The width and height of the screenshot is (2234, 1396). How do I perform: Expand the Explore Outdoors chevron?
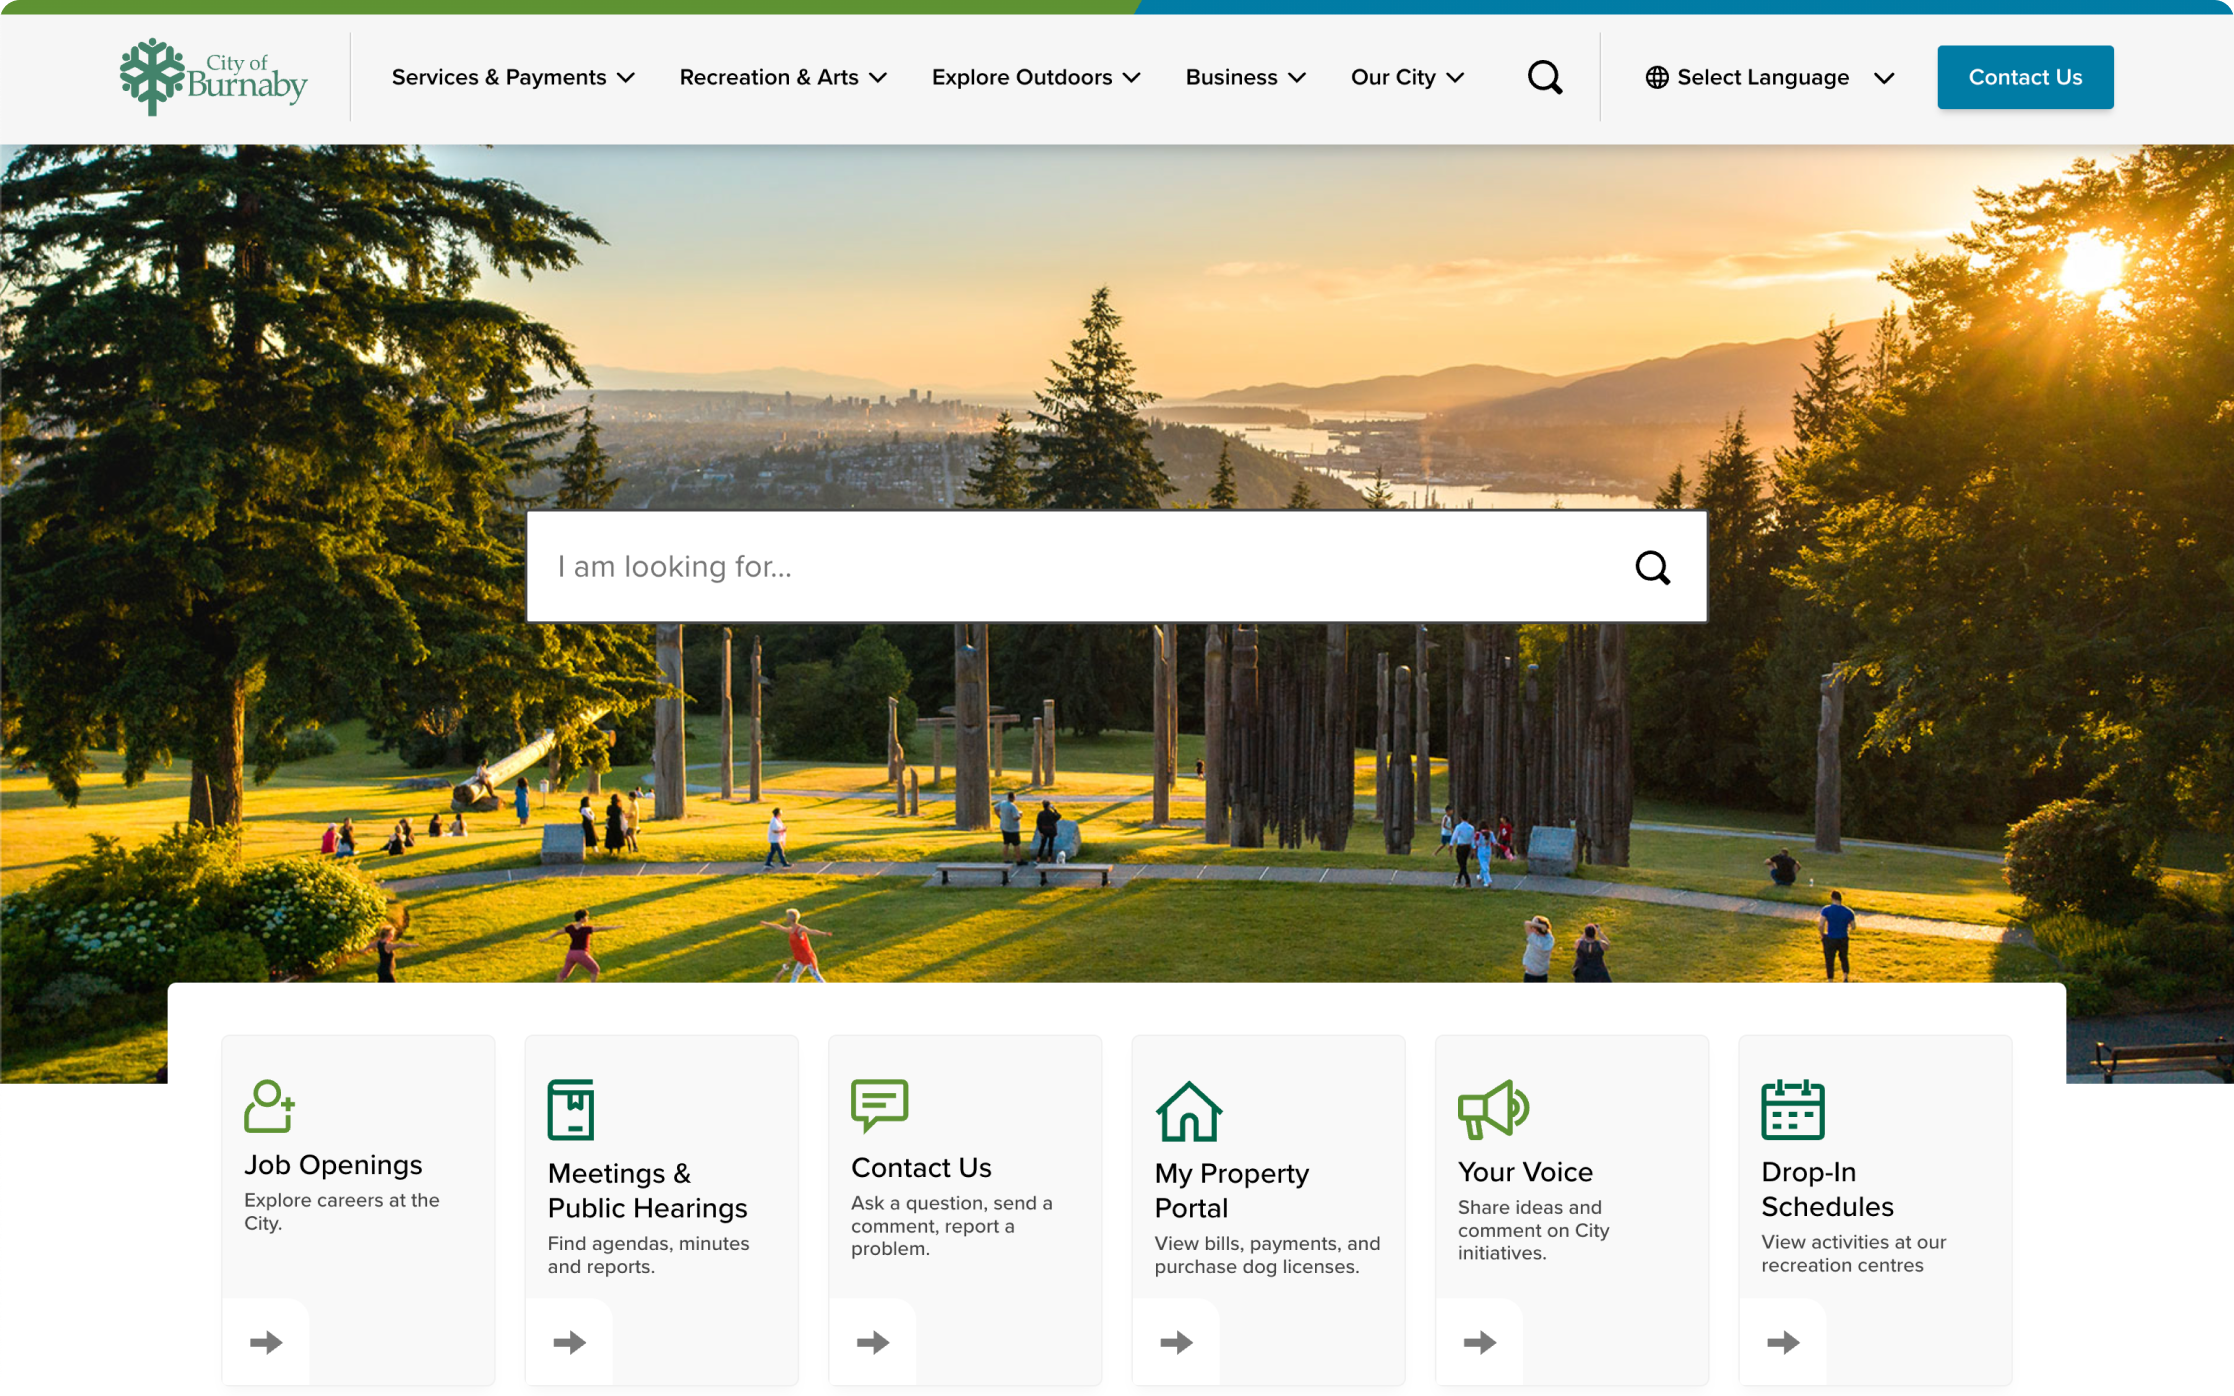(x=1131, y=78)
